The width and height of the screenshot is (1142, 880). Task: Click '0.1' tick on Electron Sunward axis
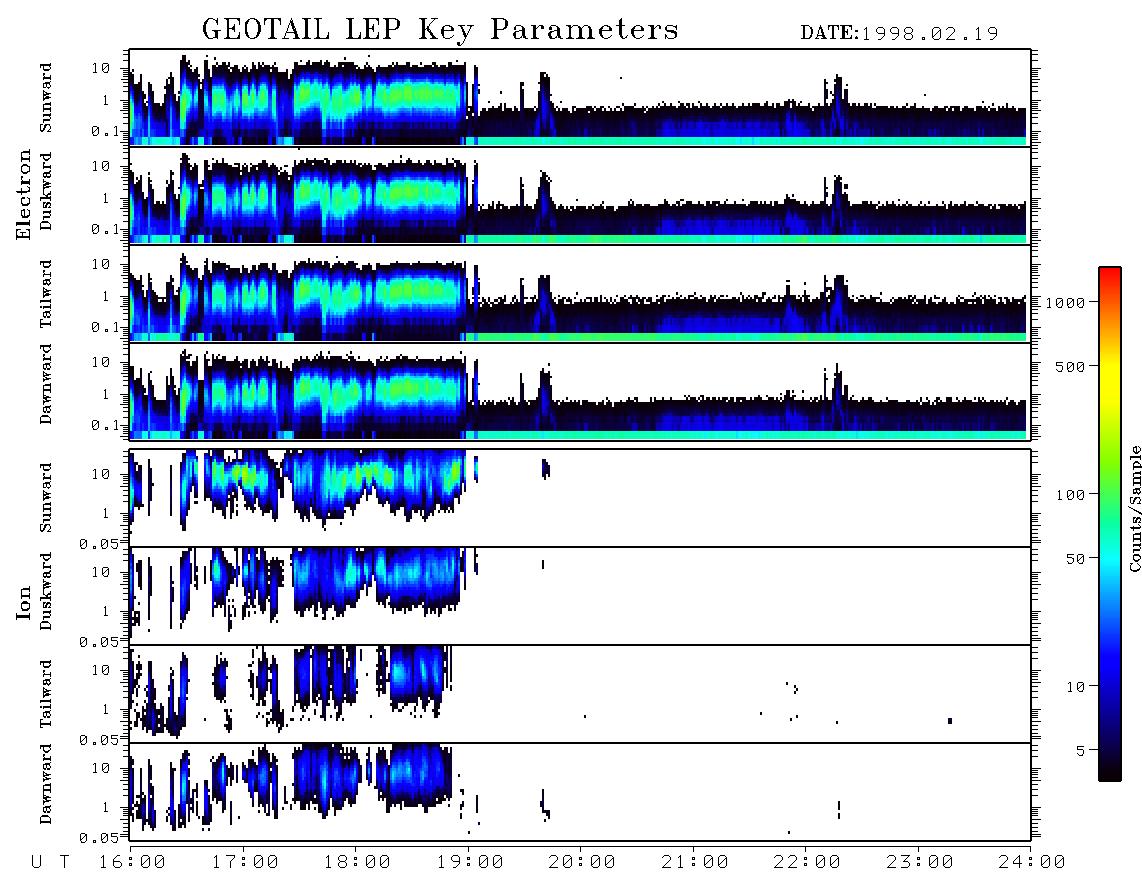[x=106, y=131]
